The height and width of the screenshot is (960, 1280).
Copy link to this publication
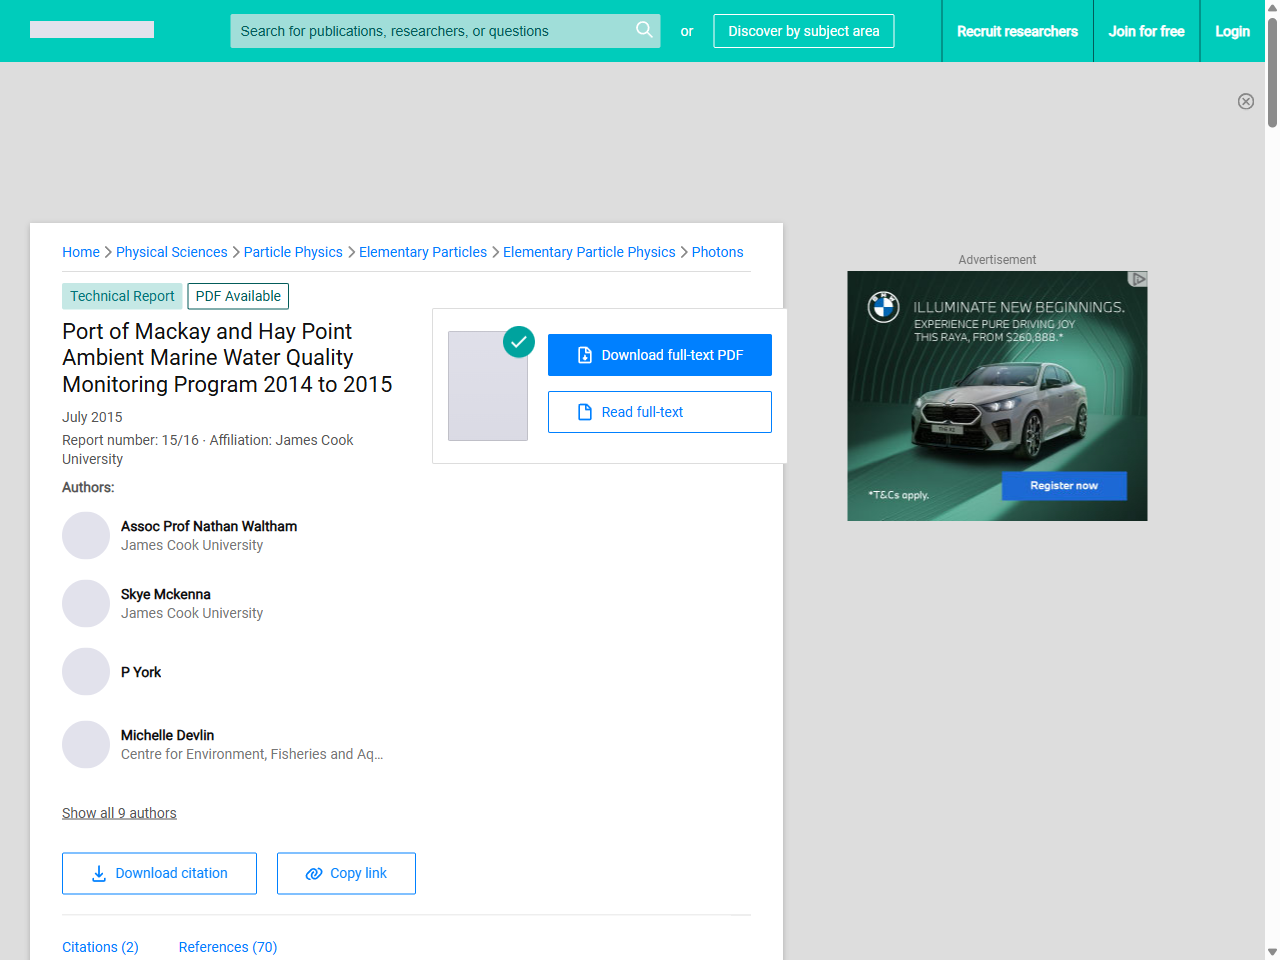pos(346,873)
